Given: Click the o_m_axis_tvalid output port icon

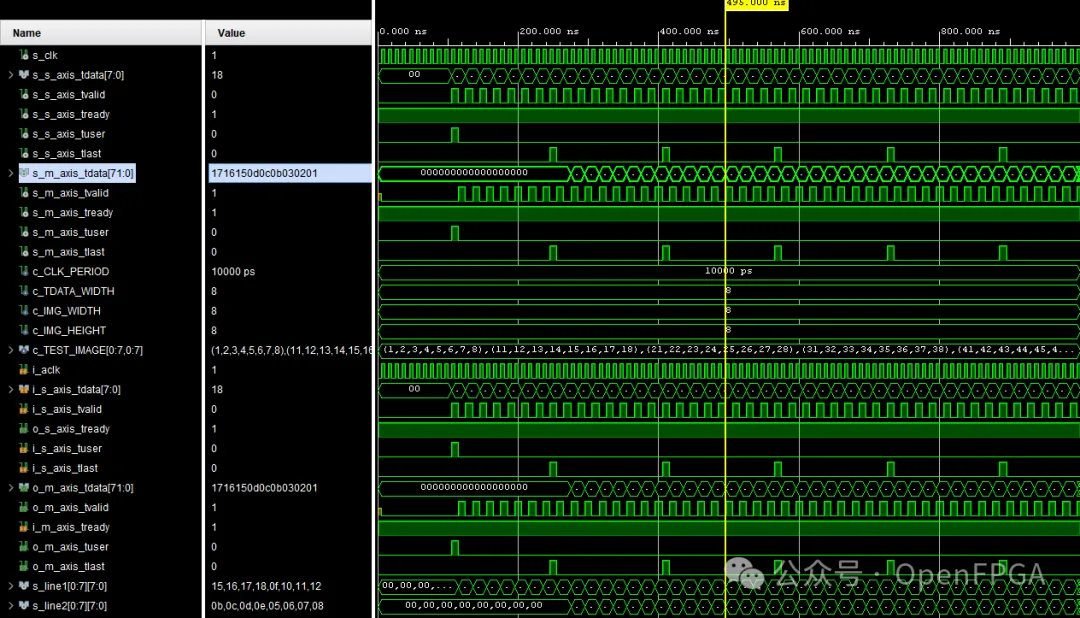Looking at the screenshot, I should (24, 507).
